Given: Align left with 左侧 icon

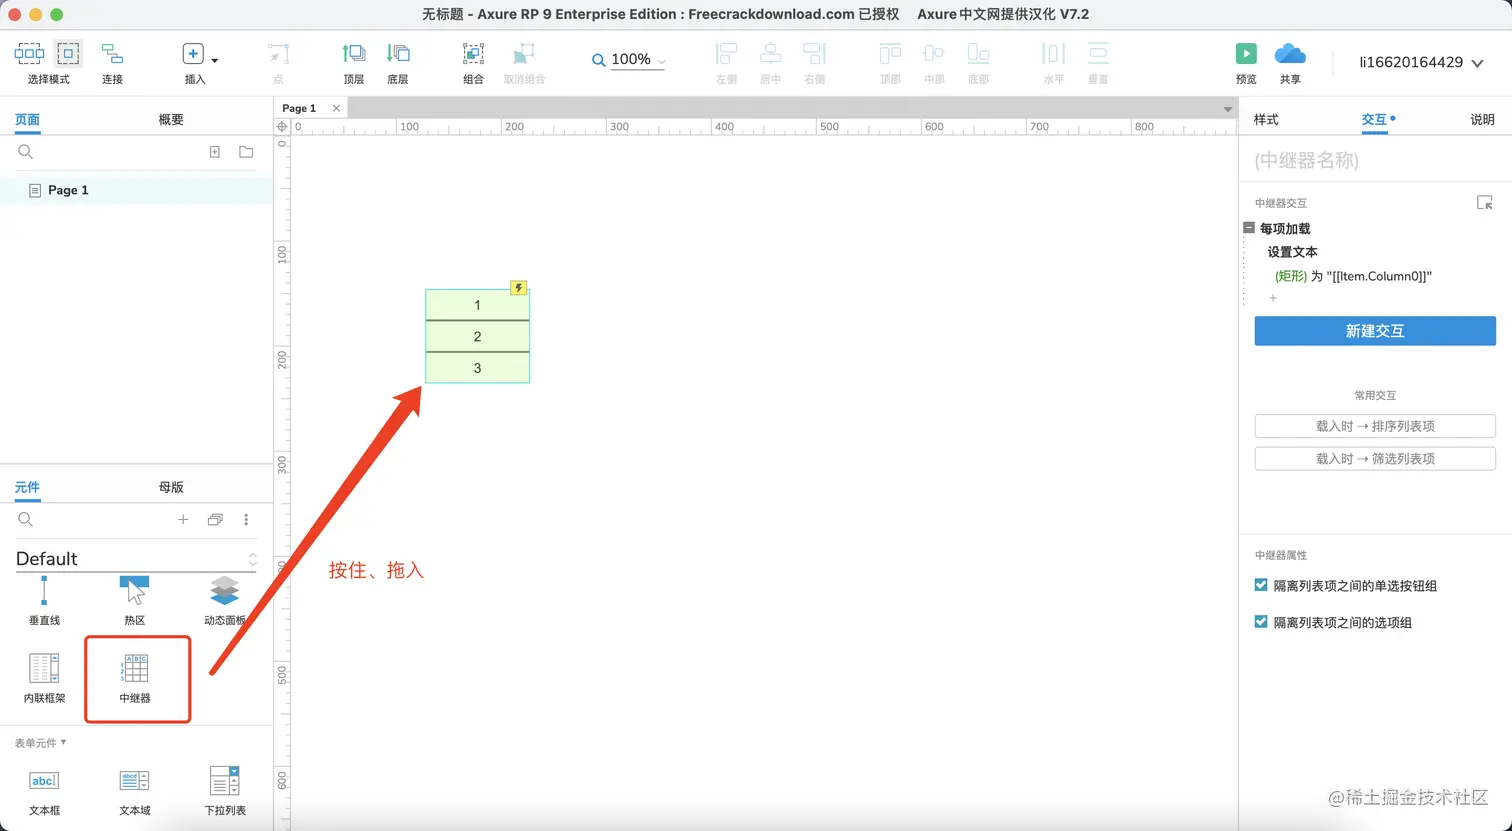Looking at the screenshot, I should [727, 54].
